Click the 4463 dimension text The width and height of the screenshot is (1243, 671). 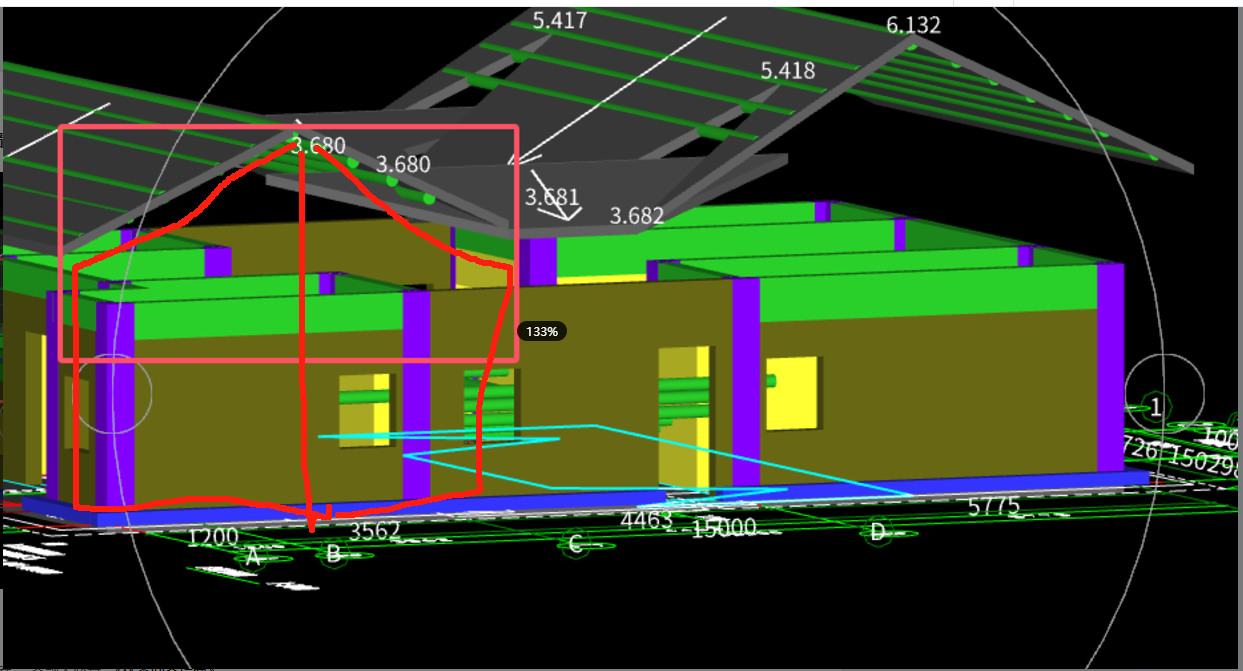pos(646,520)
